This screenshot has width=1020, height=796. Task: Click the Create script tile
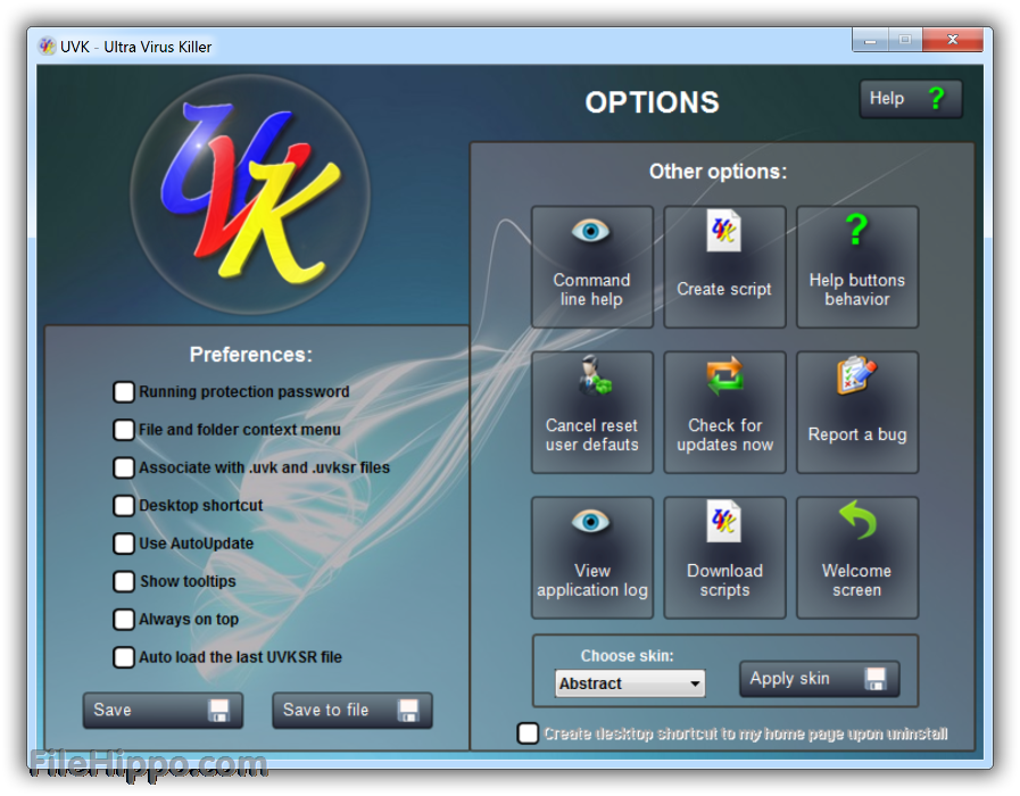coord(725,267)
